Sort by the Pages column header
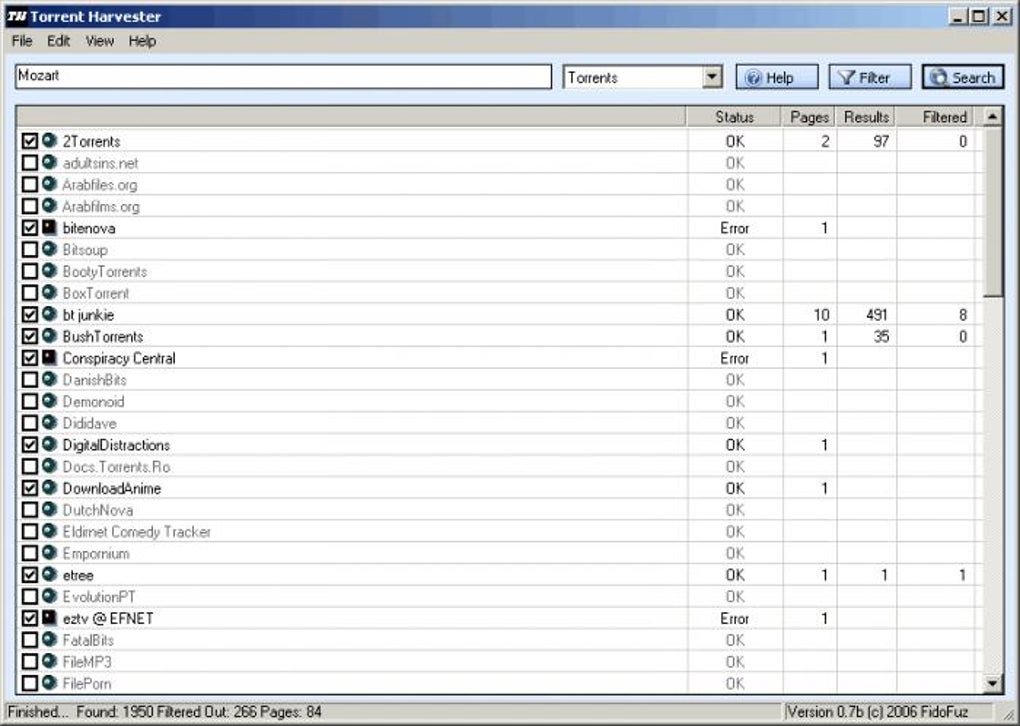The width and height of the screenshot is (1020, 726). (x=809, y=117)
